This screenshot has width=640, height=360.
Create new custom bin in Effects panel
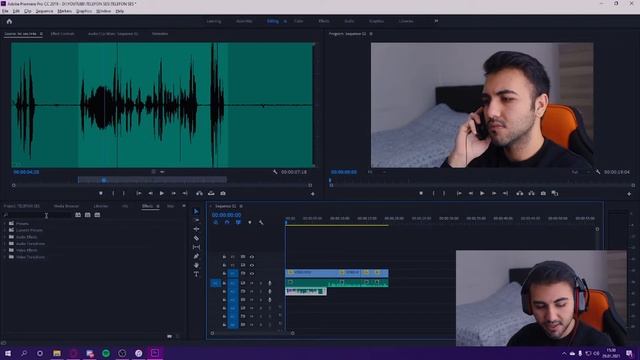[169, 336]
